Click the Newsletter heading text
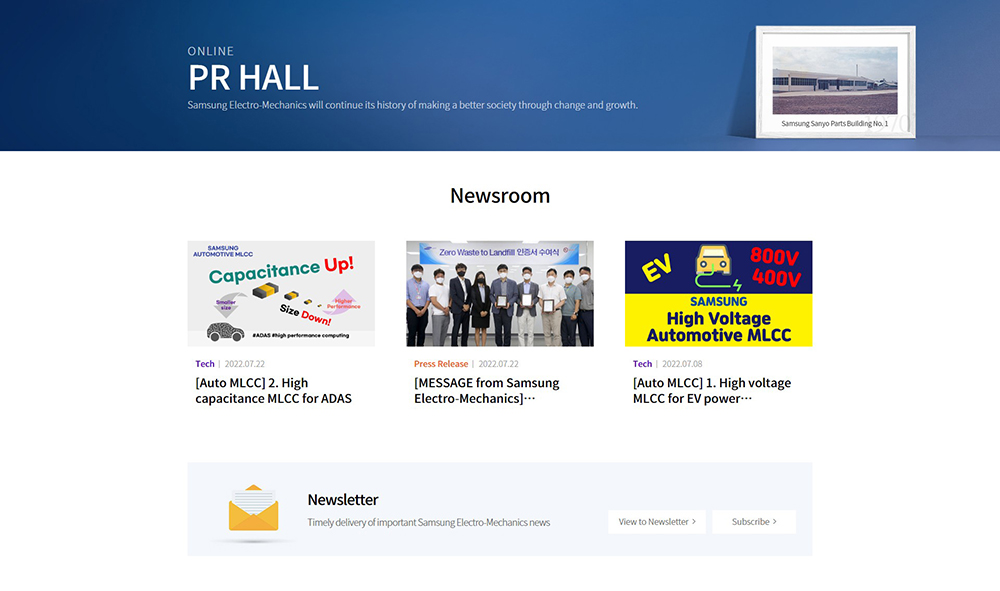 [x=343, y=500]
